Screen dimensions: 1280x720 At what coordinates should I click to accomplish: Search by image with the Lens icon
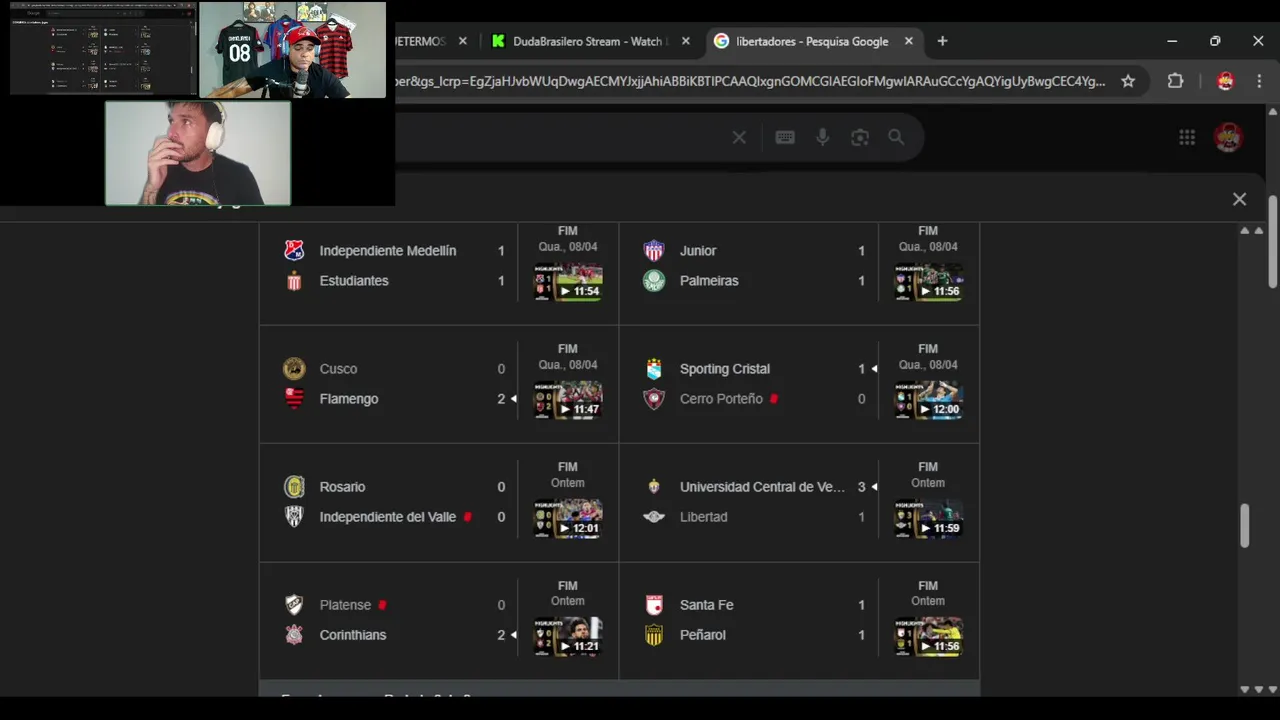(860, 138)
